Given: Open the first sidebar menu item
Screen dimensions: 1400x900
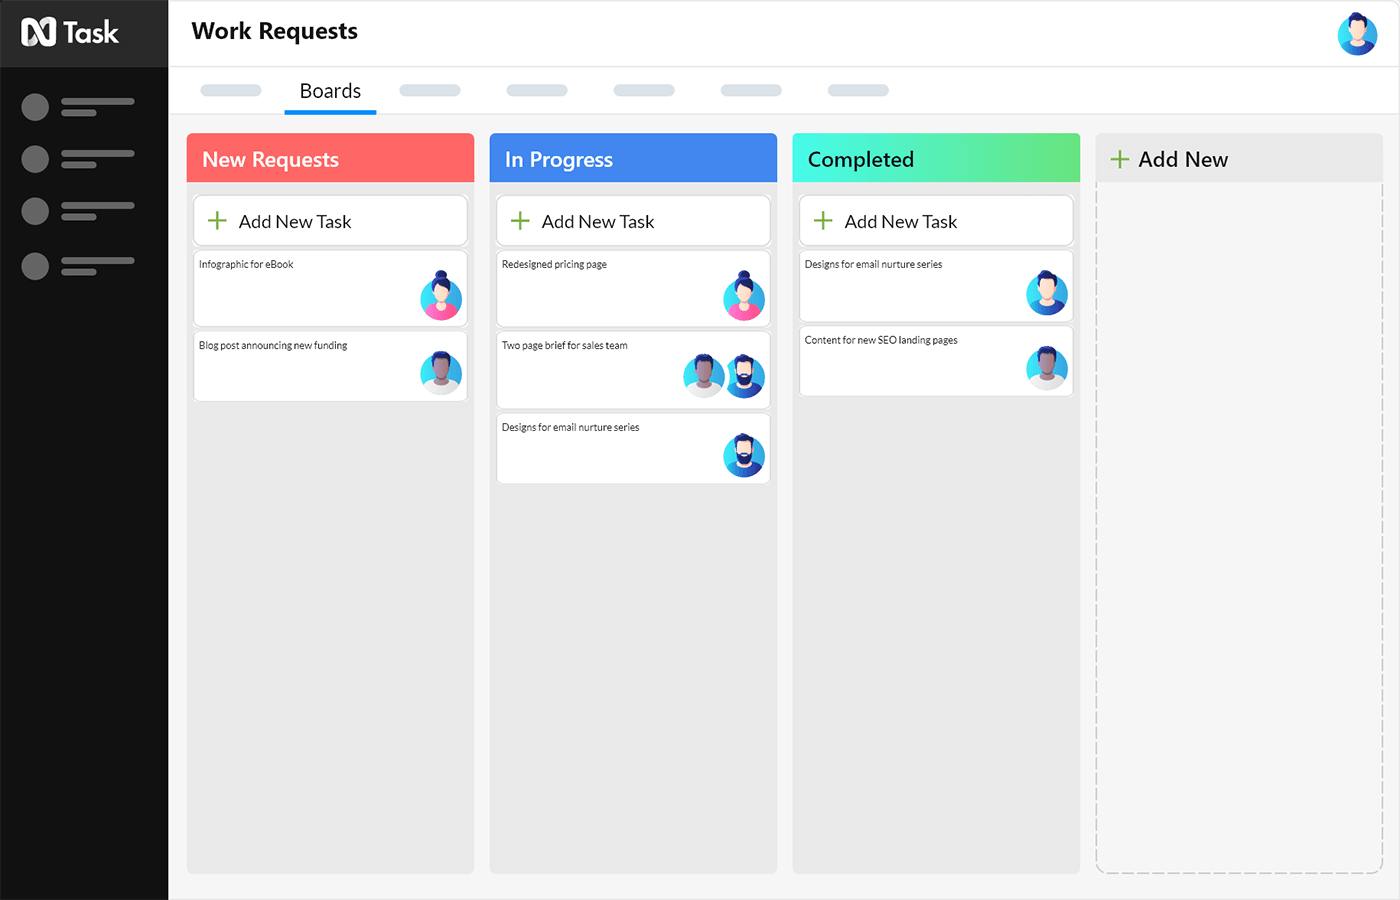Looking at the screenshot, I should click(x=78, y=106).
